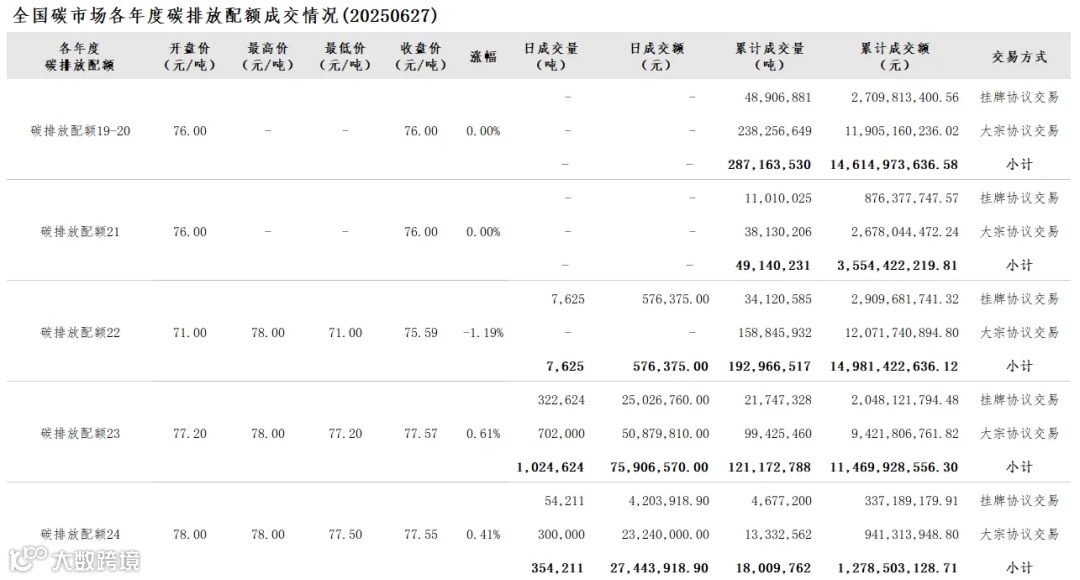Select the 日成交量 column header
The height and width of the screenshot is (580, 1080).
pos(552,56)
